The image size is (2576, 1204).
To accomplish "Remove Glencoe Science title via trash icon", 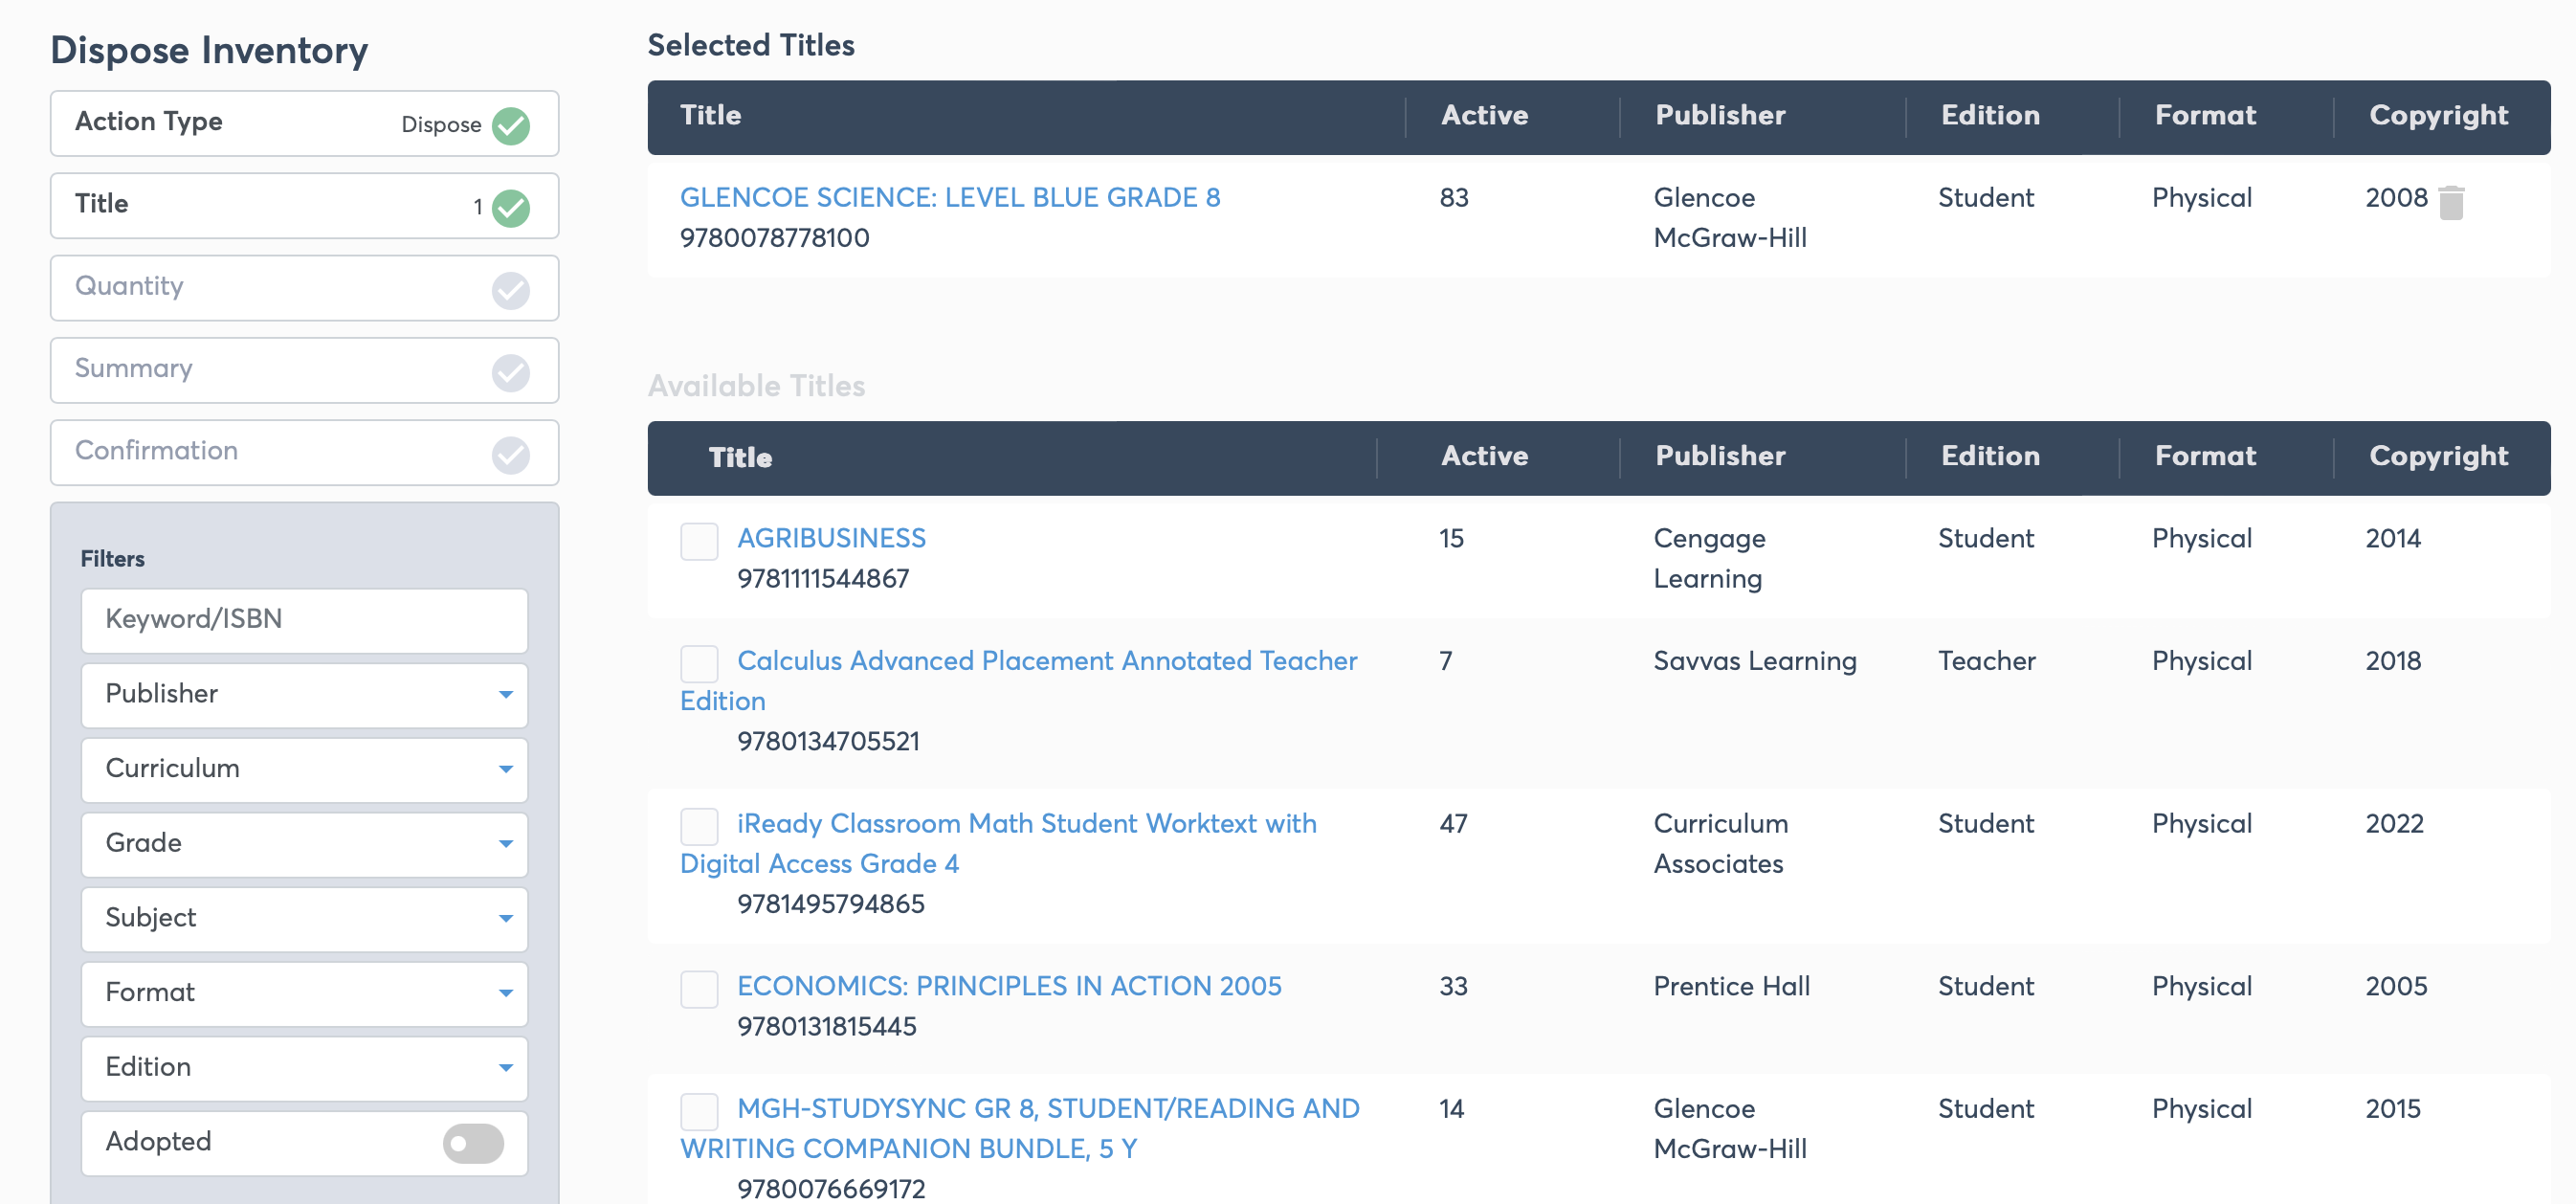I will pos(2450,203).
